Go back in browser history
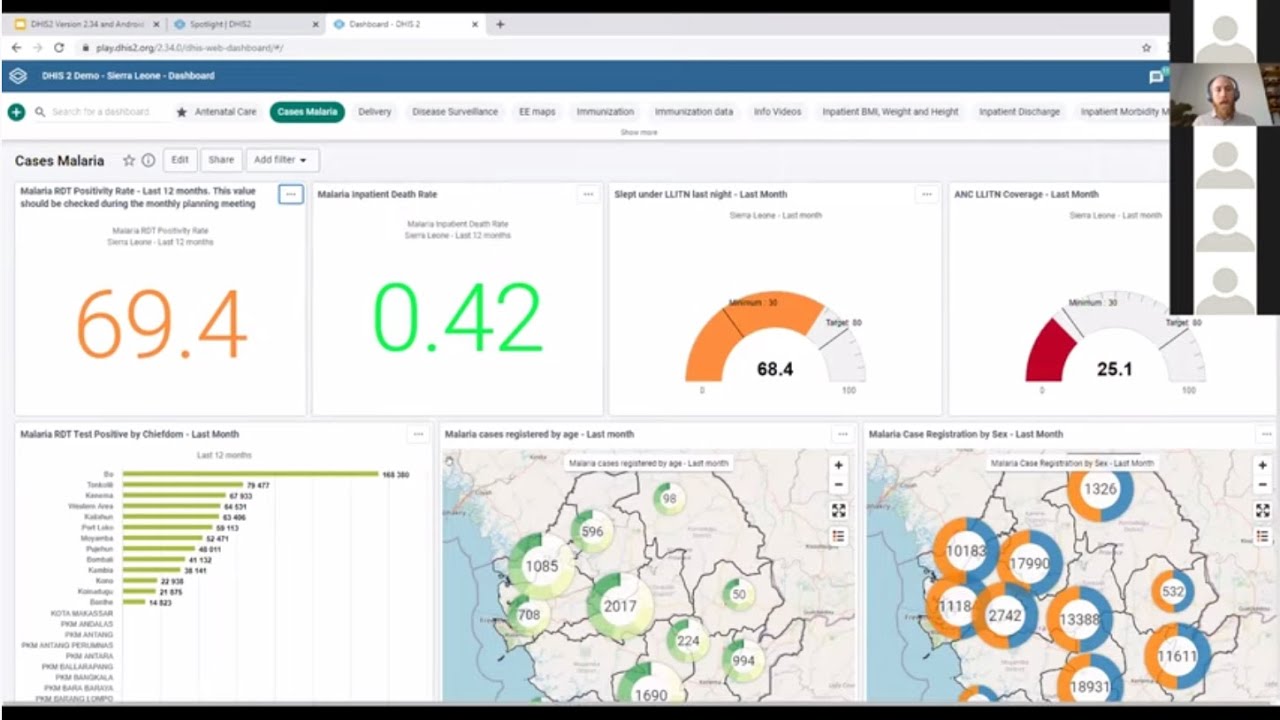Screen dimensions: 1280x720 16,47
